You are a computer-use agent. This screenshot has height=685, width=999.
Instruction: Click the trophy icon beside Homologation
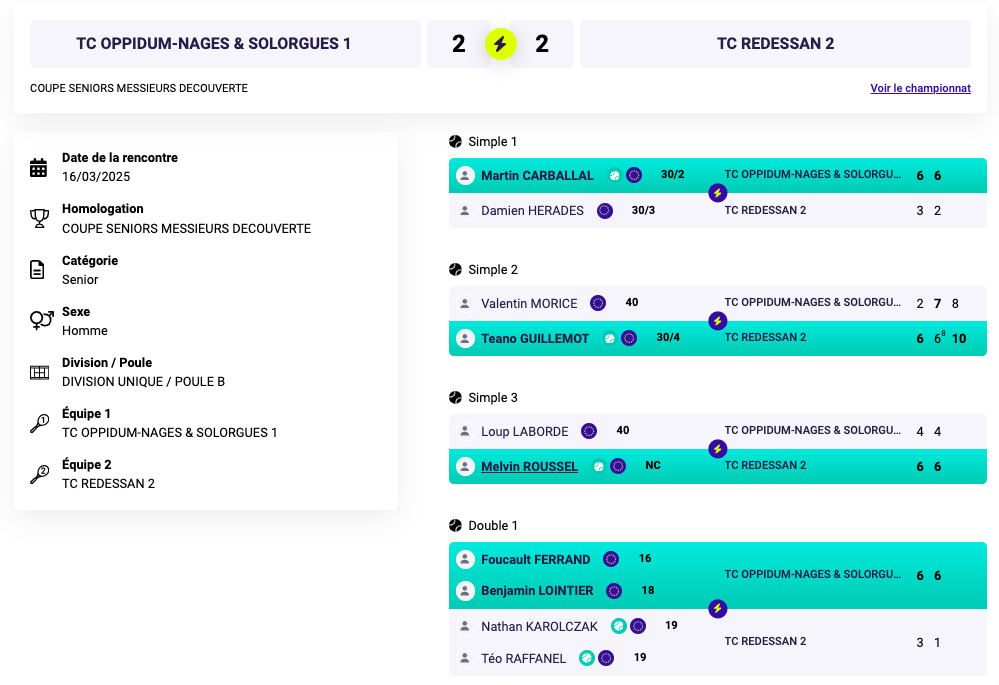click(x=40, y=219)
